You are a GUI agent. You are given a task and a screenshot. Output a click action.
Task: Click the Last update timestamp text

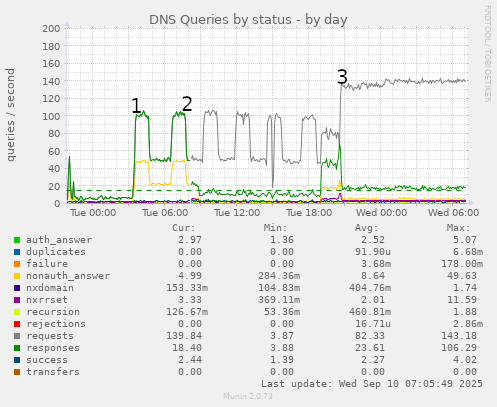tap(372, 384)
